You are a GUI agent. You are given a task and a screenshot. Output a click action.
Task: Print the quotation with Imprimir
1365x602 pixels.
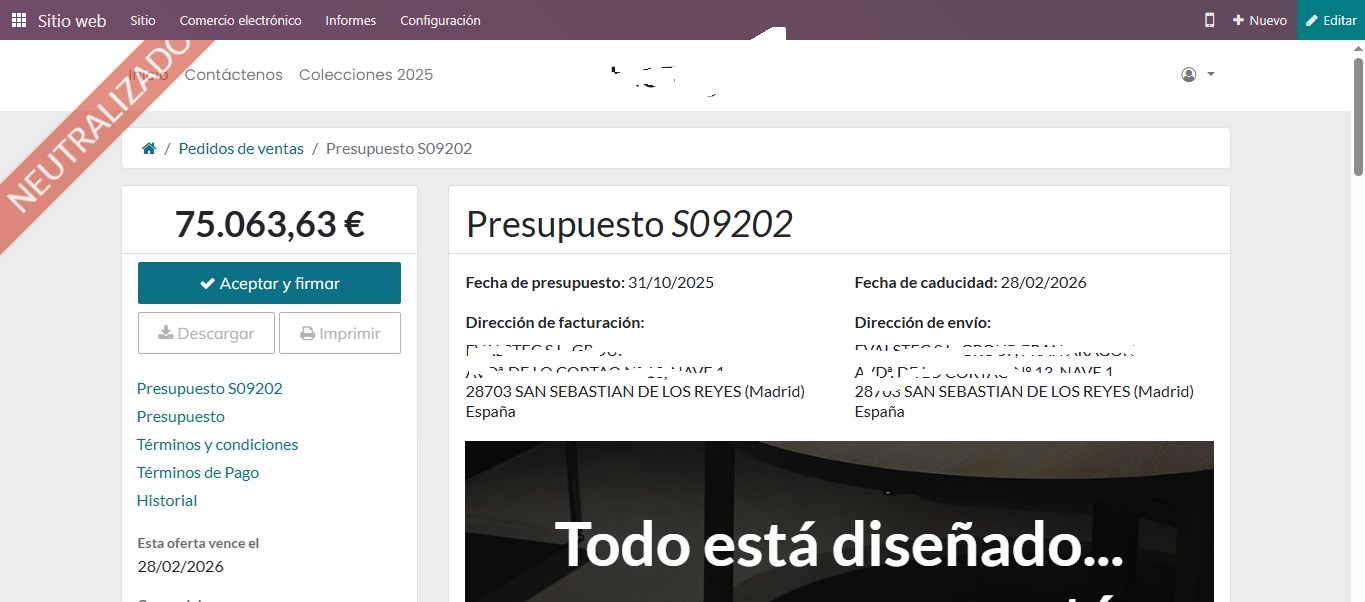click(340, 333)
